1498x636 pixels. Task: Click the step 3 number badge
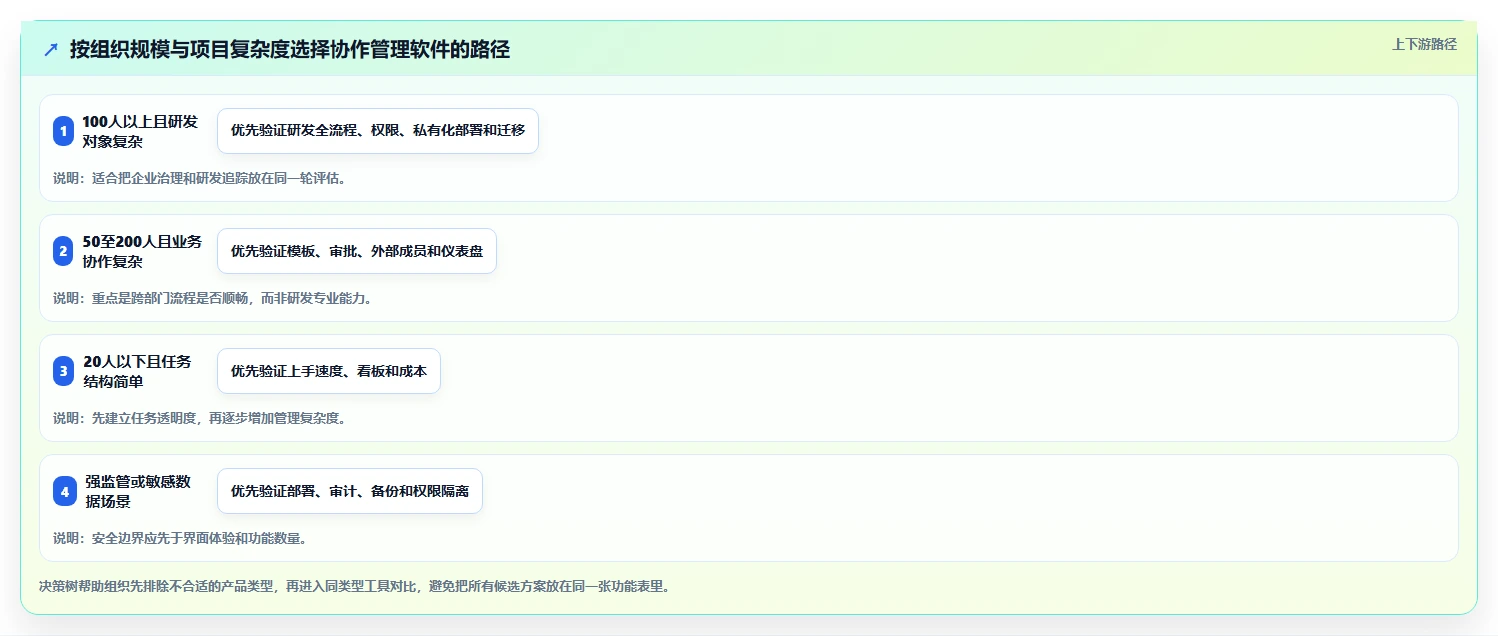64,371
